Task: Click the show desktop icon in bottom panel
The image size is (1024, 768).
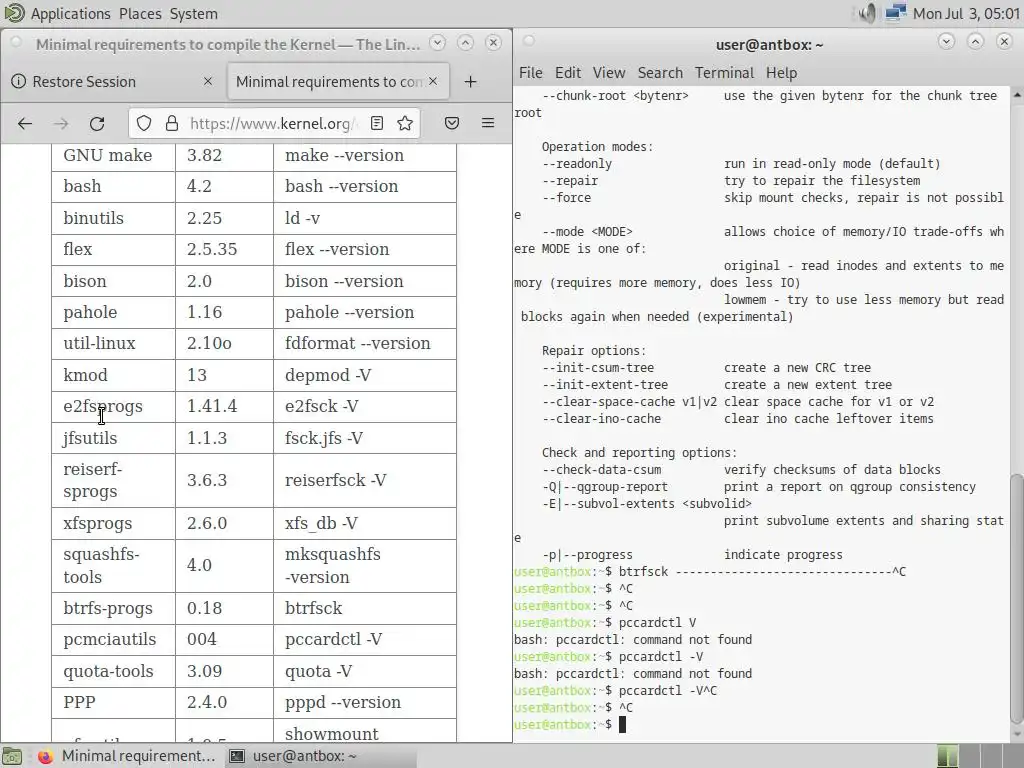Action: (12, 756)
